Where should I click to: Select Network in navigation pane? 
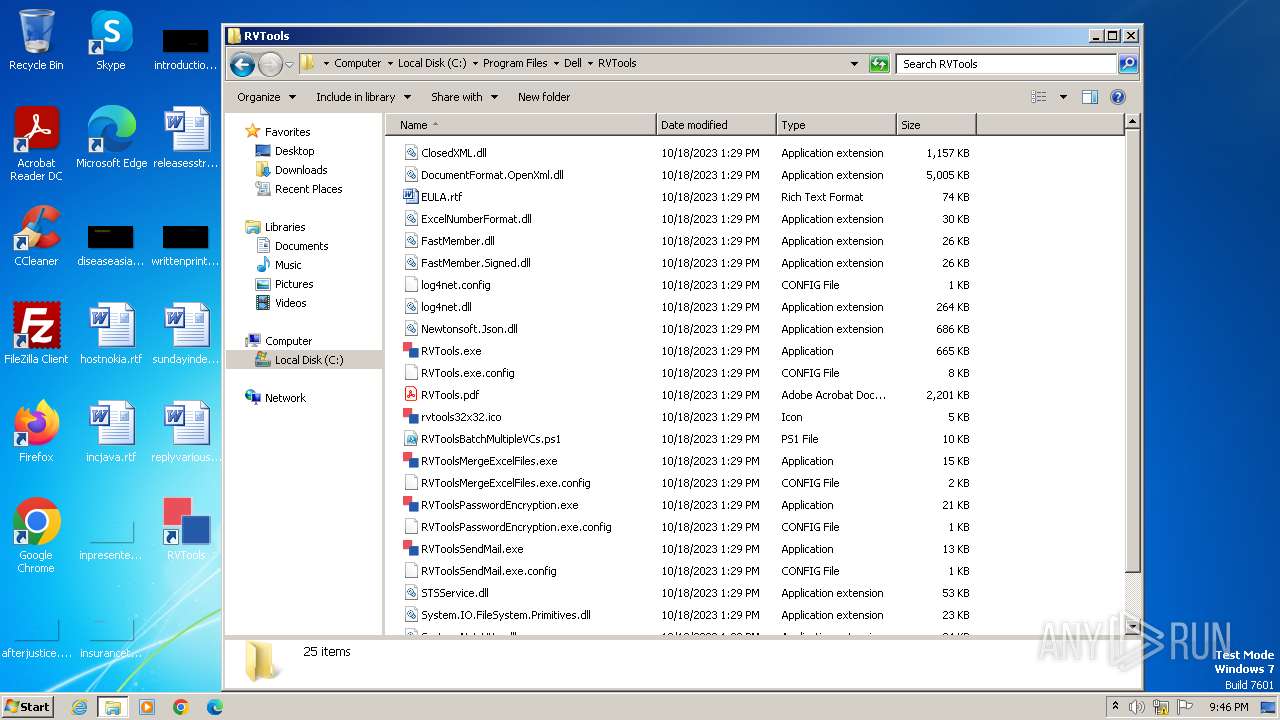click(x=275, y=398)
